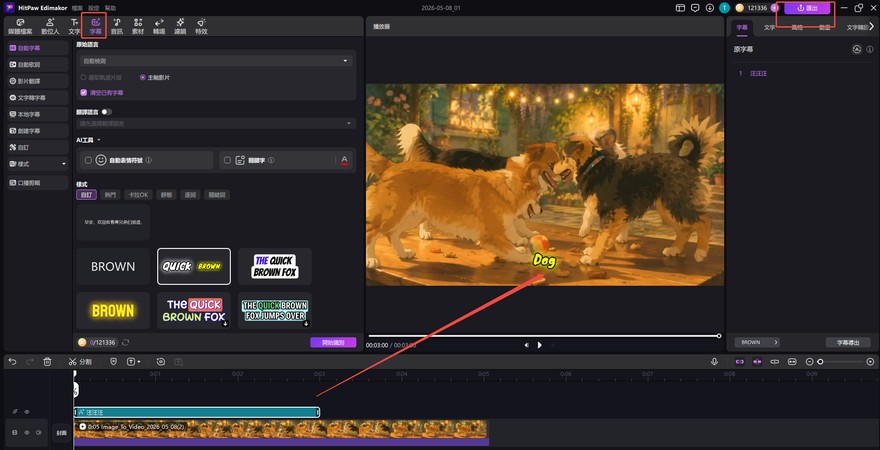
Task: Switch to the 文字 text tab in top toolbar
Action: click(75, 26)
